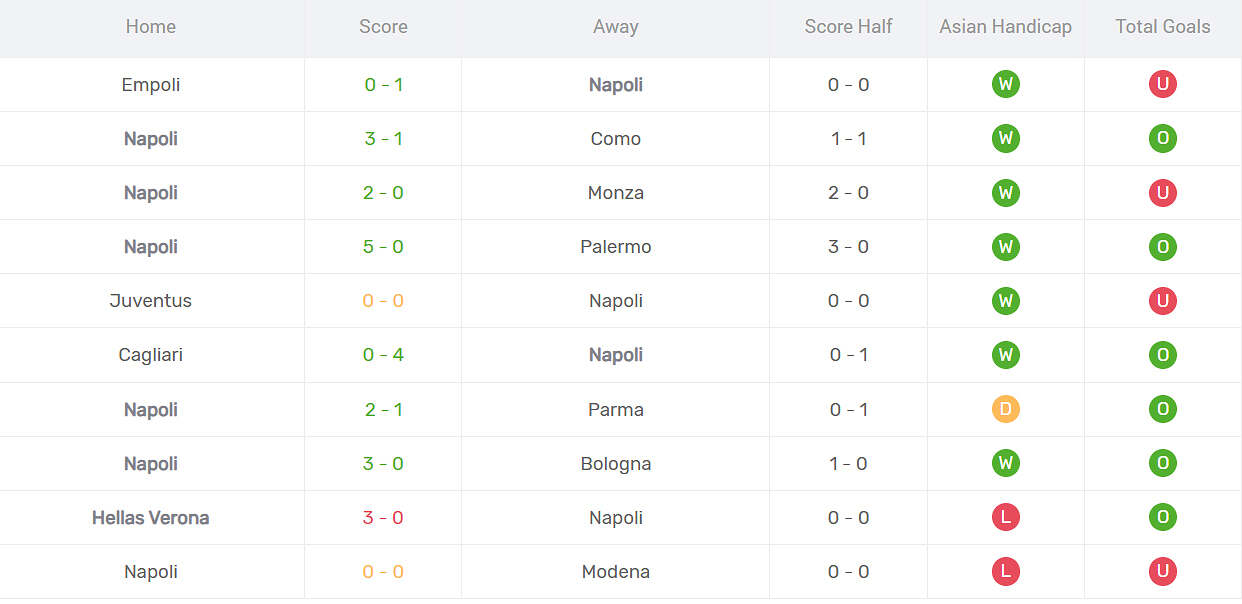Open the Juventus team link
Screen dimensions: 1242x604
(x=151, y=301)
